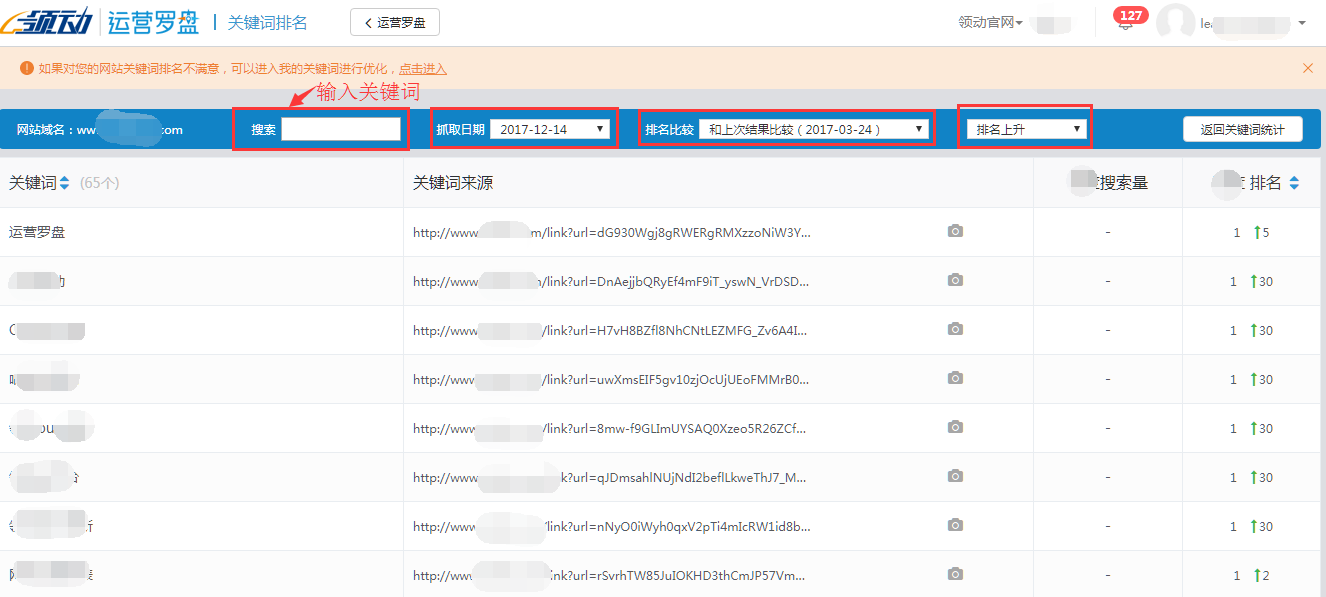Click the 返回关键词统计 button
Viewport: 1326px width, 597px height.
tap(1242, 129)
